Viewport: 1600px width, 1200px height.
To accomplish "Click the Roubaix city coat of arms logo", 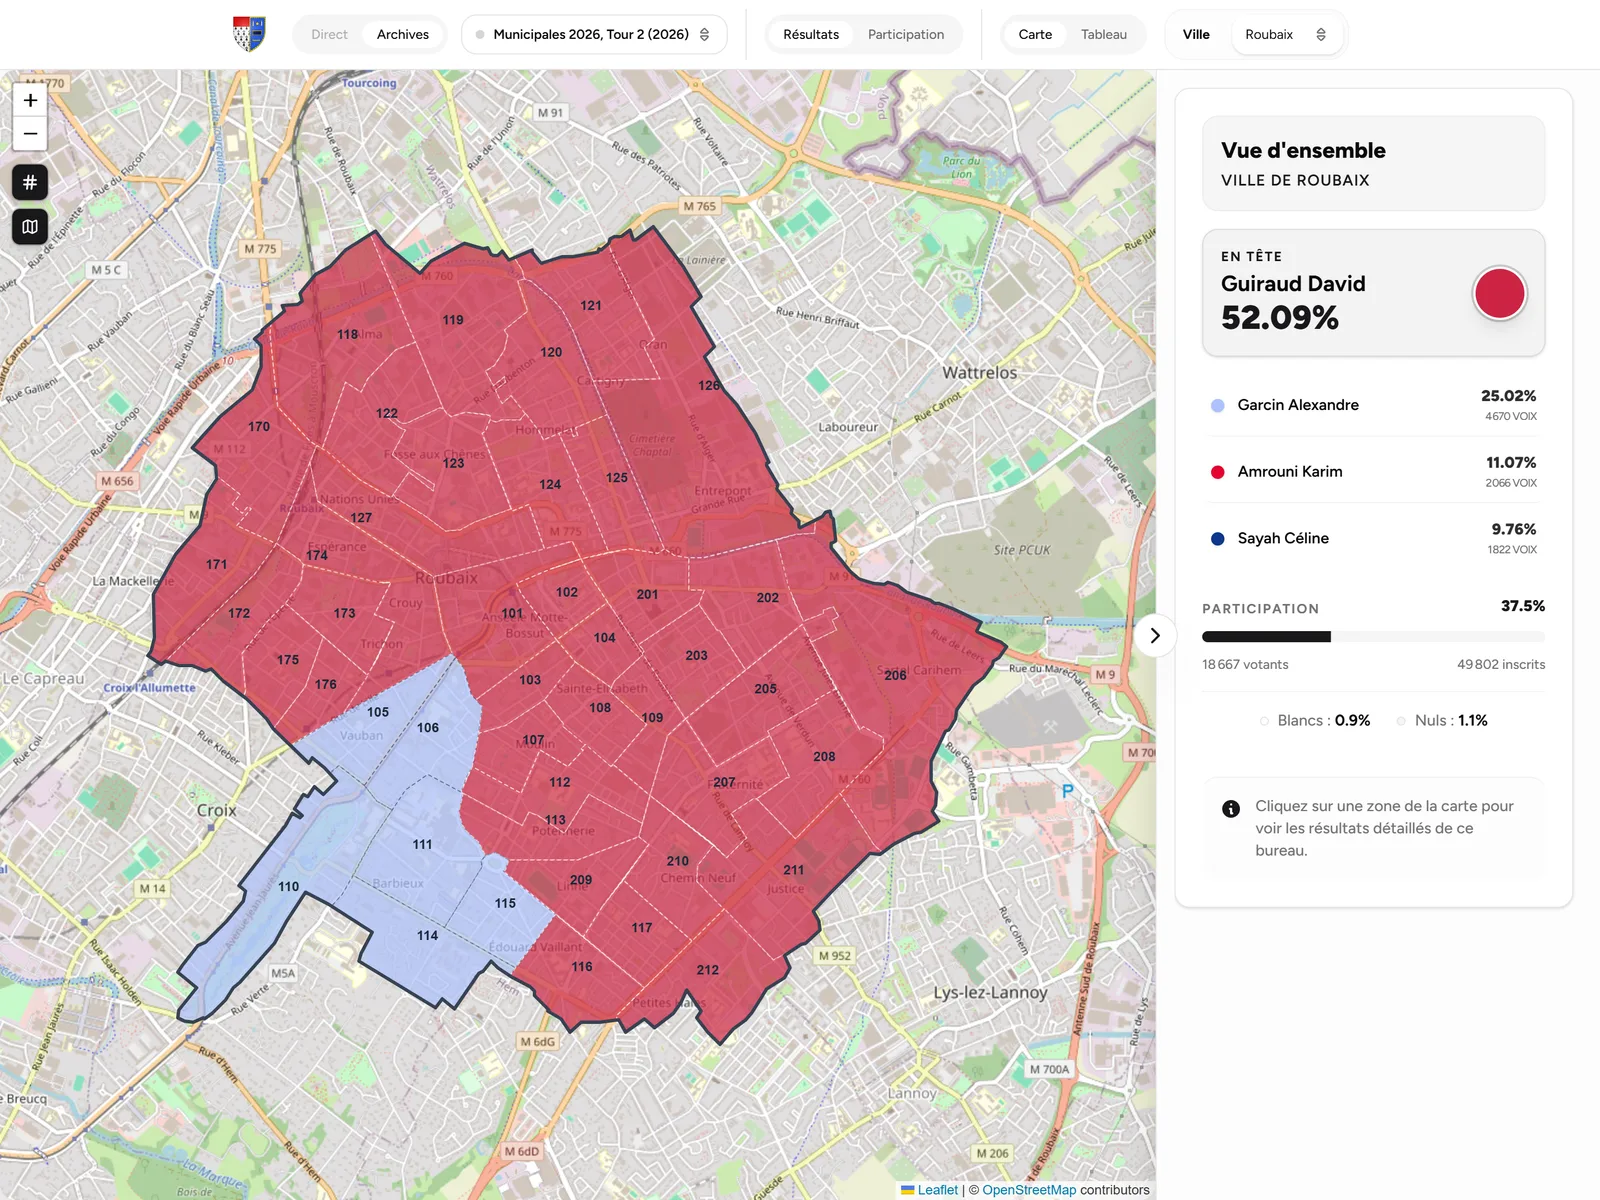I will point(249,34).
